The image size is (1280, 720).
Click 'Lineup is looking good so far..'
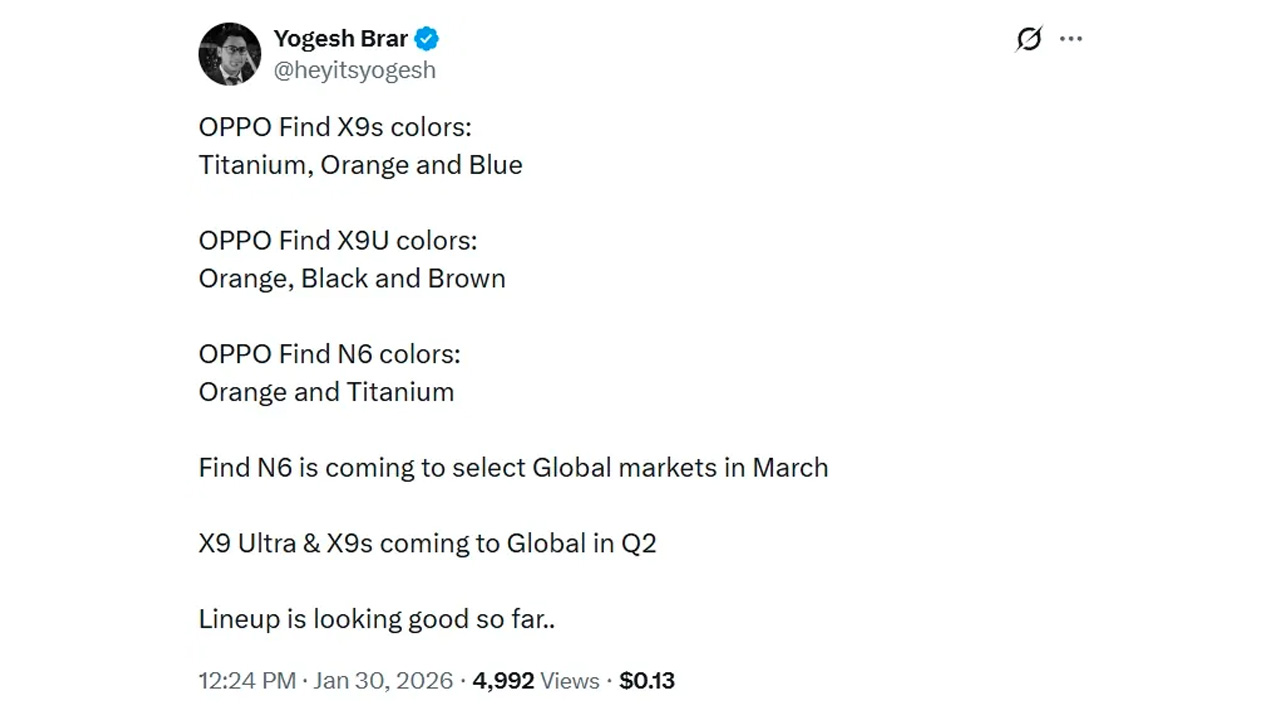[x=376, y=619]
